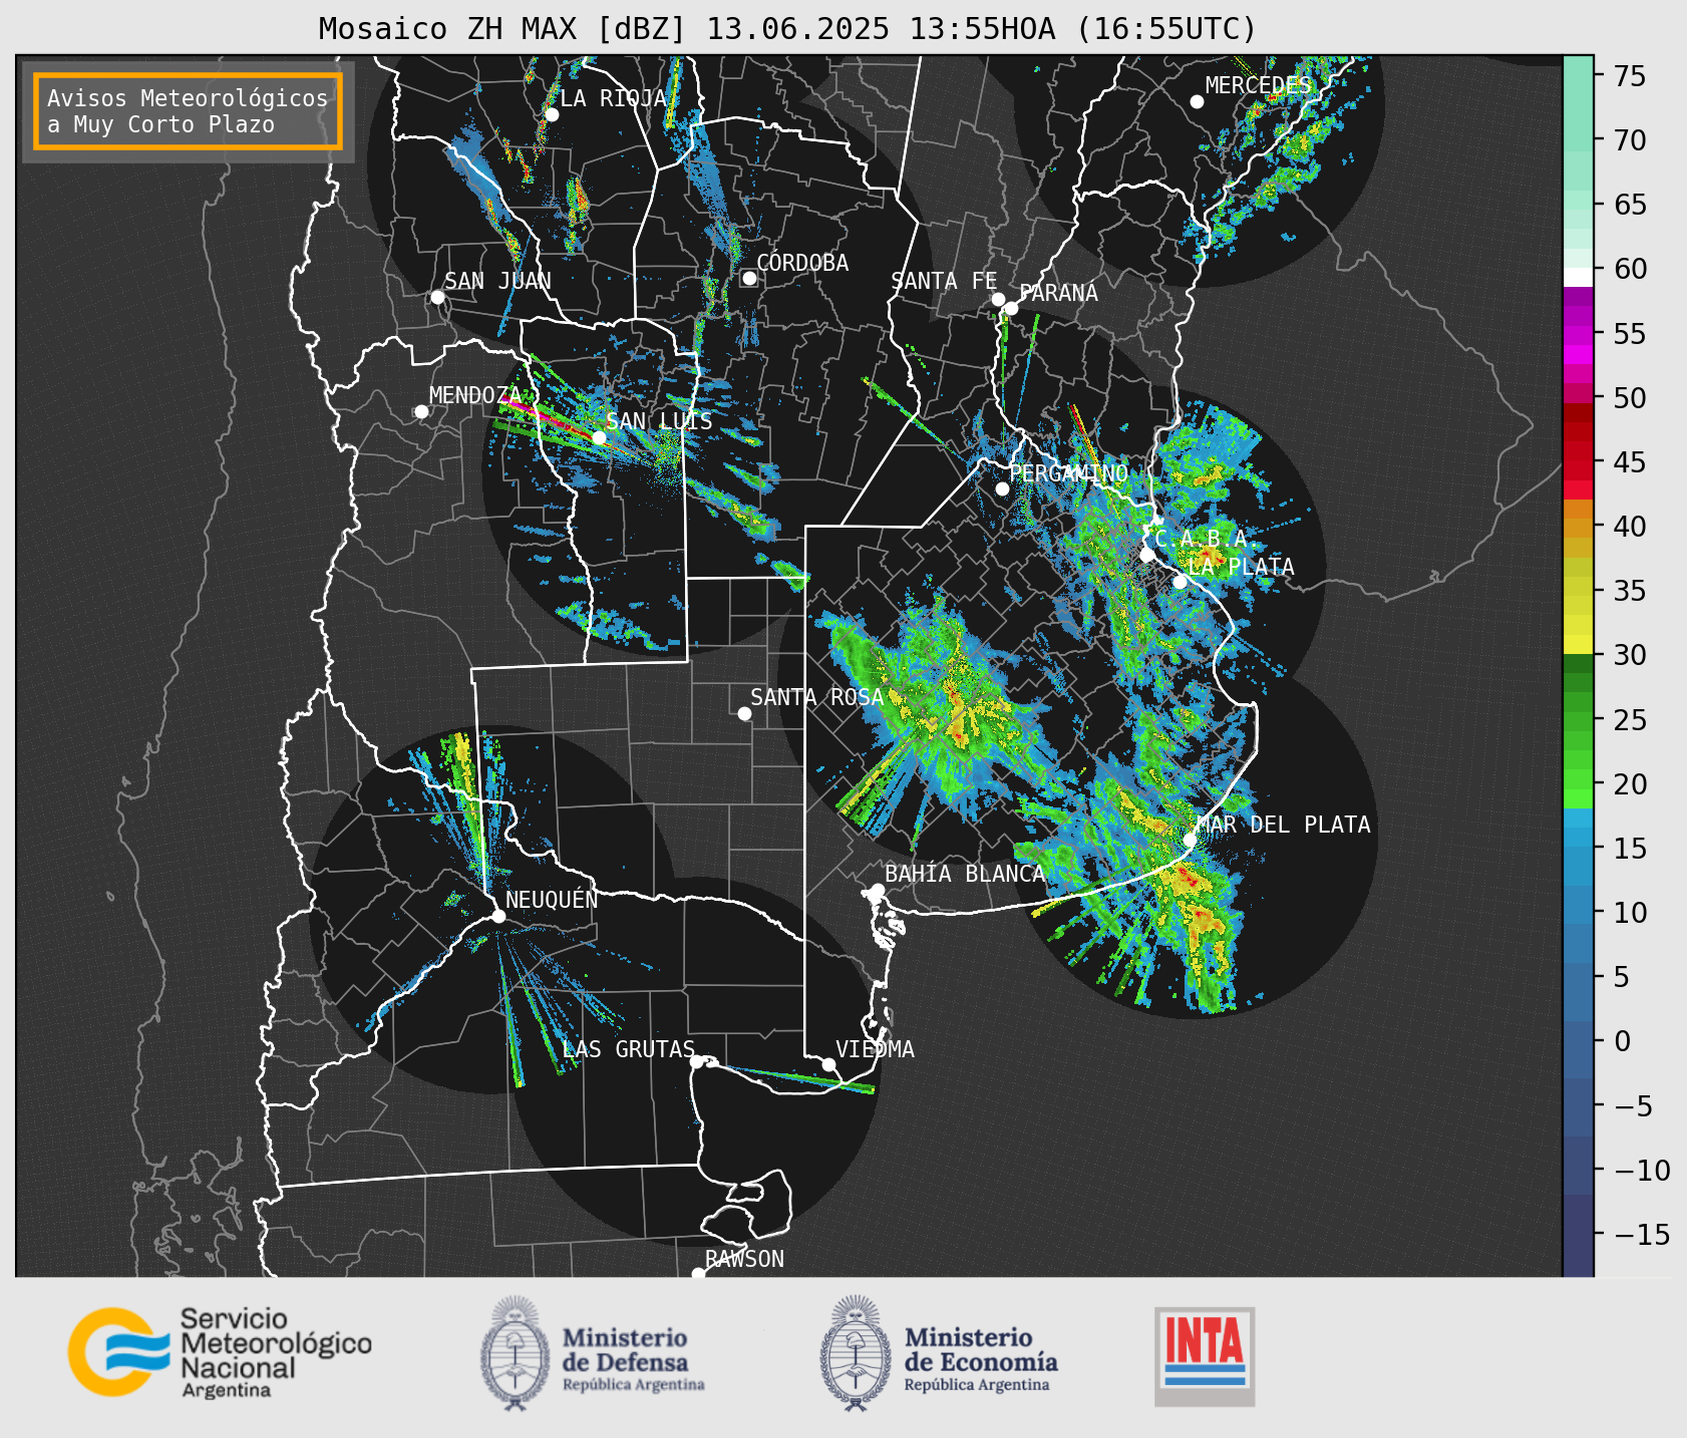1687x1438 pixels.
Task: Click the C.A.B.A. city marker dot
Action: (x=1147, y=554)
